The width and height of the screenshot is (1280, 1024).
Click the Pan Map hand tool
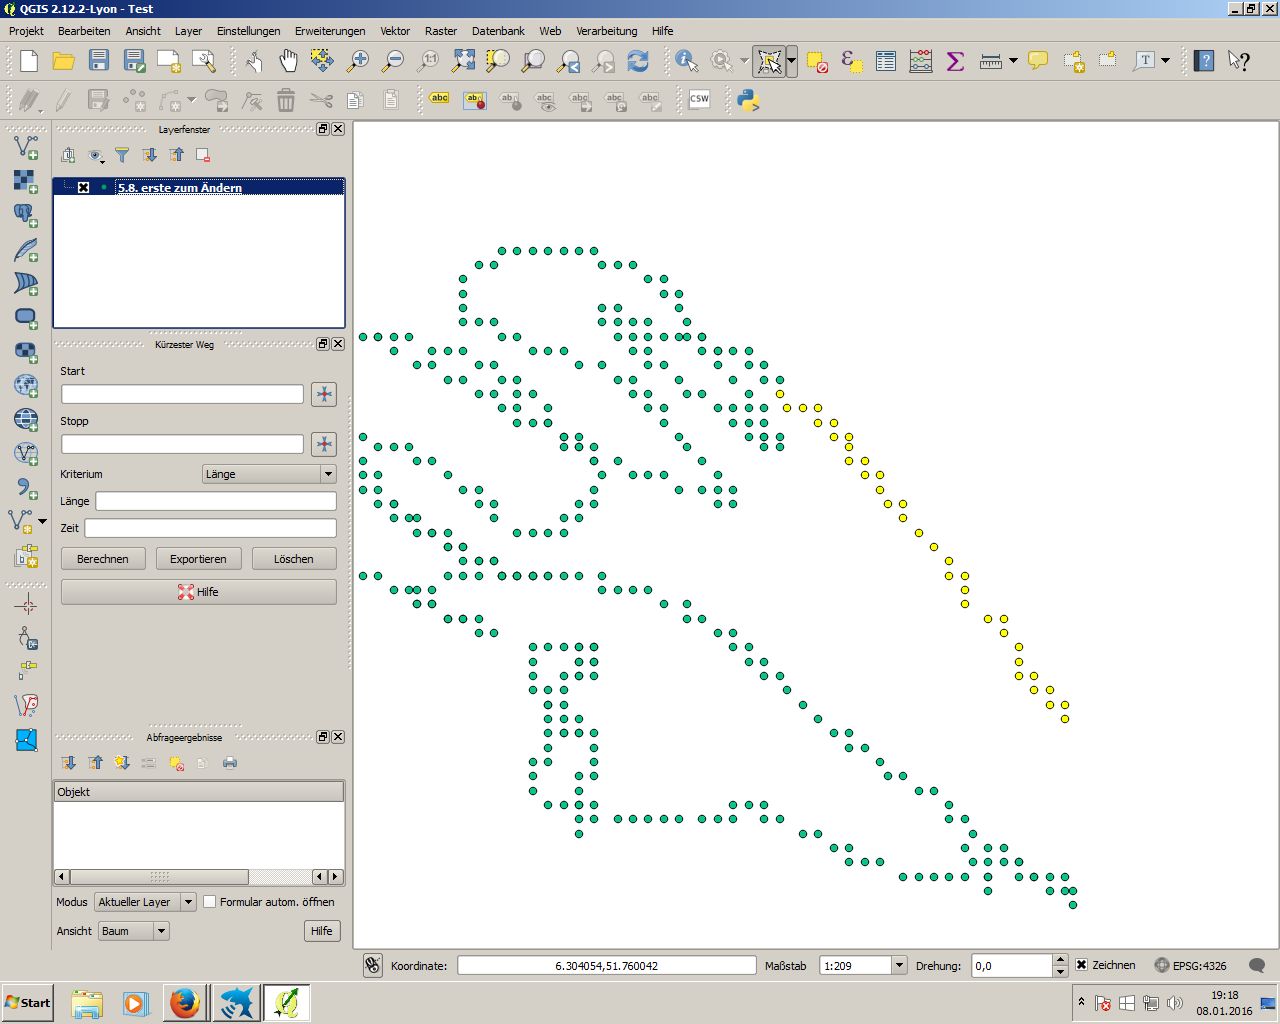pos(288,61)
